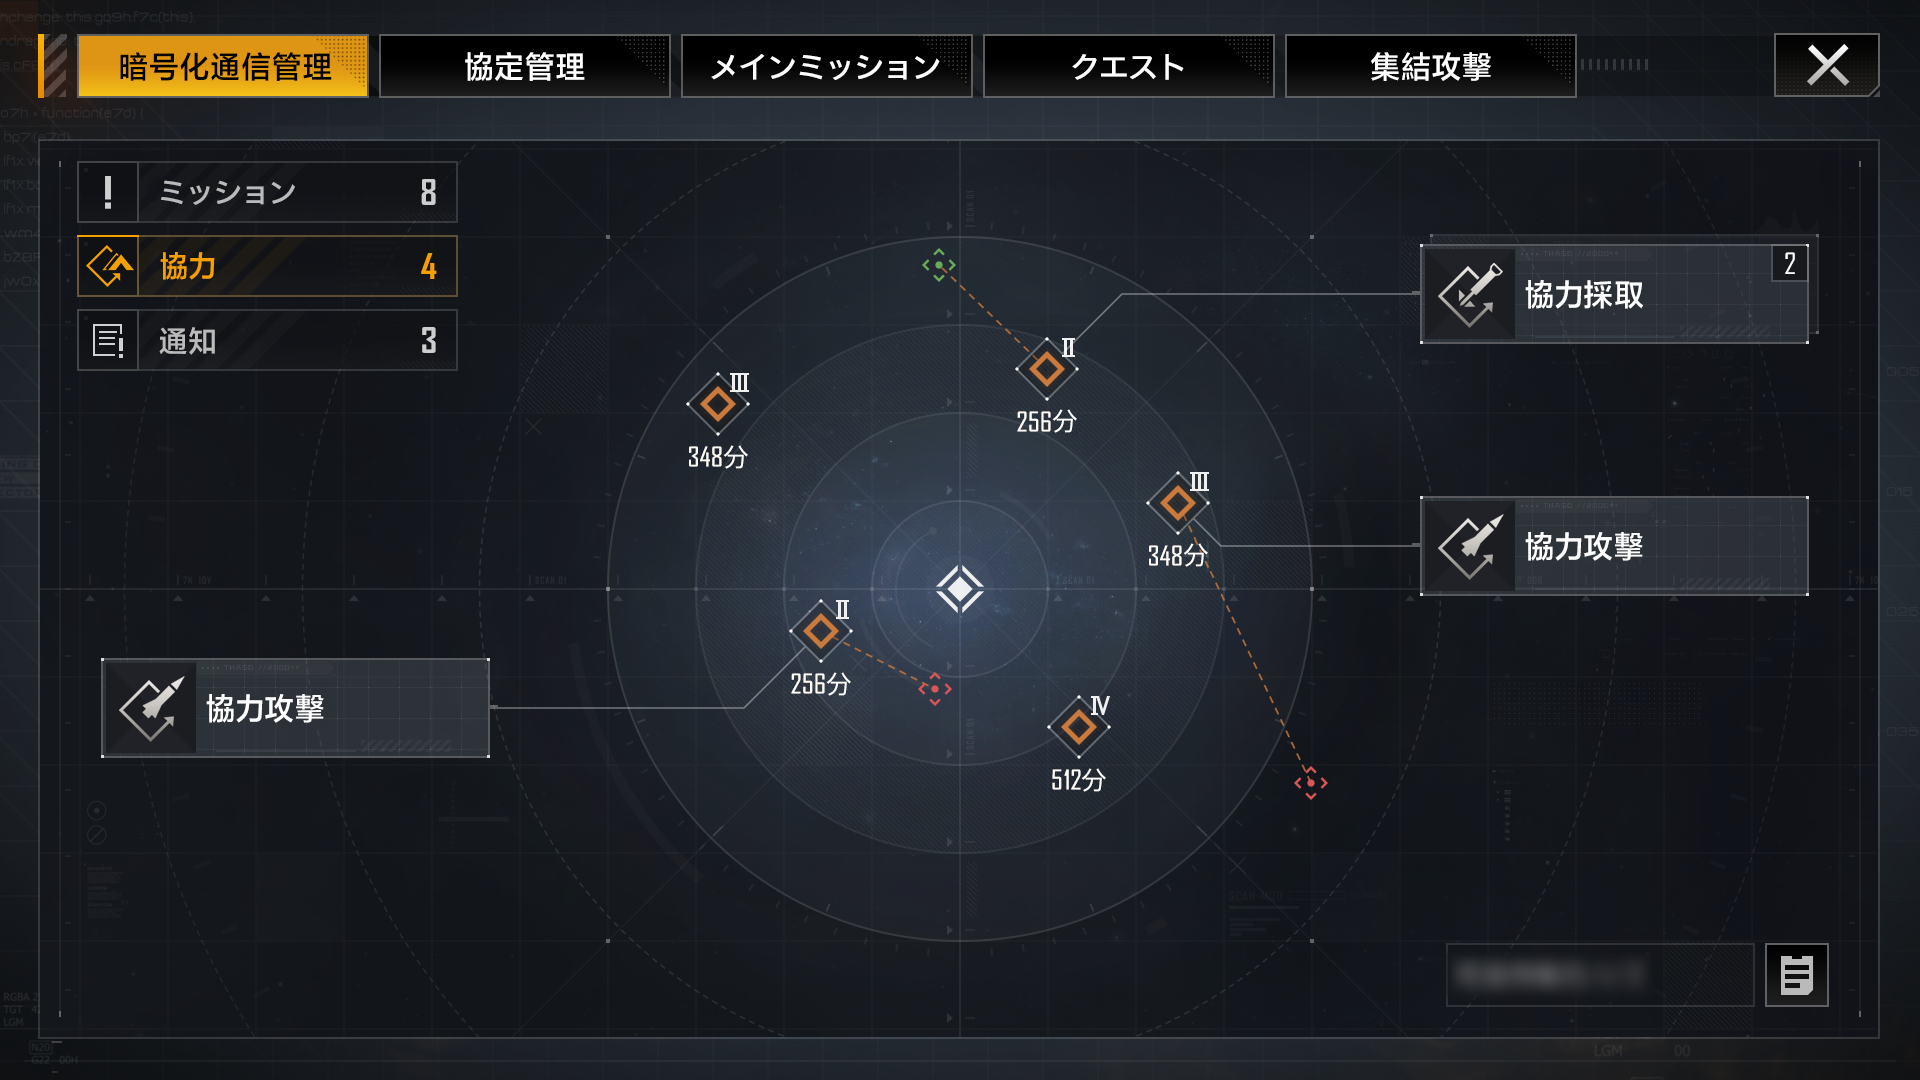Click the red target marker at lower right
The height and width of the screenshot is (1080, 1920).
[x=1311, y=783]
